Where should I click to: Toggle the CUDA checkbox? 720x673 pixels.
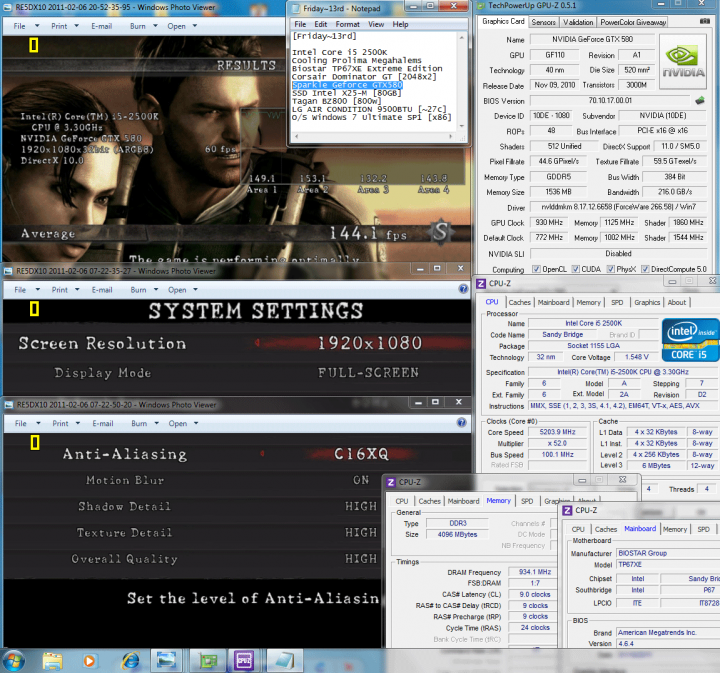[575, 269]
